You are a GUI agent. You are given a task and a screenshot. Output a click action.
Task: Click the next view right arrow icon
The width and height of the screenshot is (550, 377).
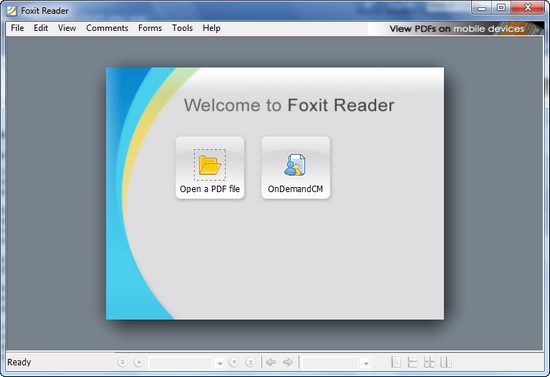[288, 362]
